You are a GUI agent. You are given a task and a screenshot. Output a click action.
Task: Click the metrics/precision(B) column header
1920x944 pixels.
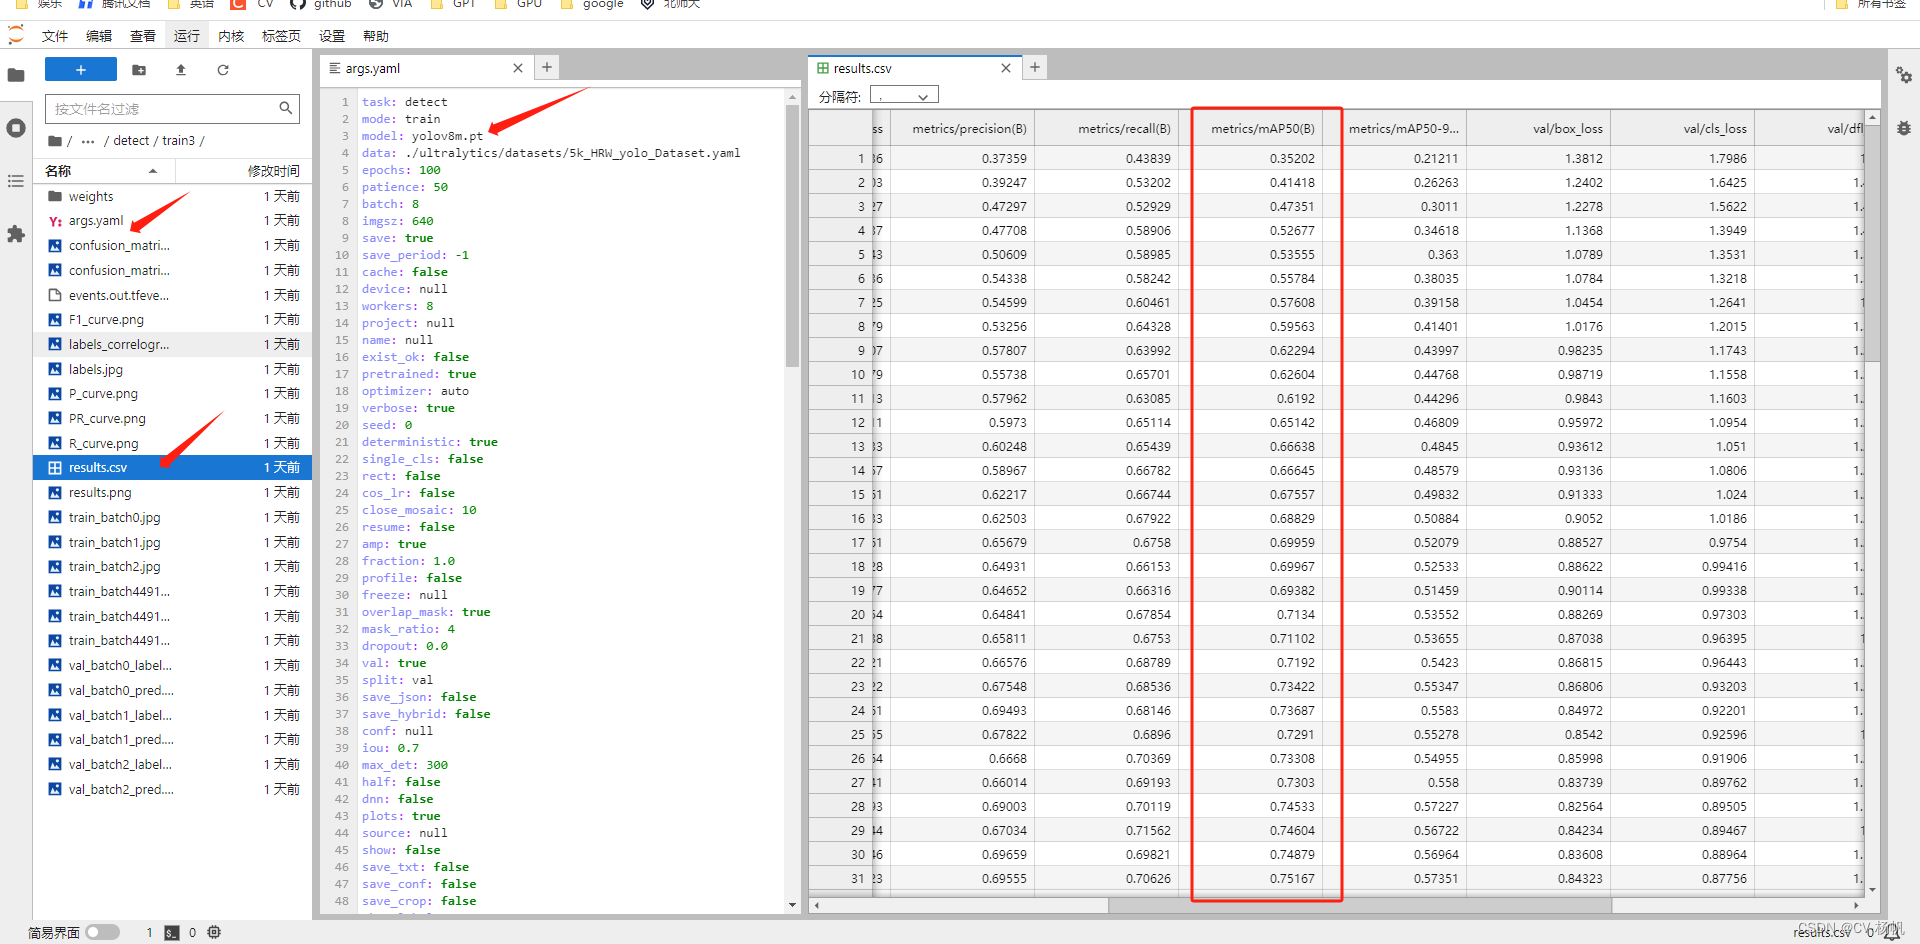coord(962,128)
